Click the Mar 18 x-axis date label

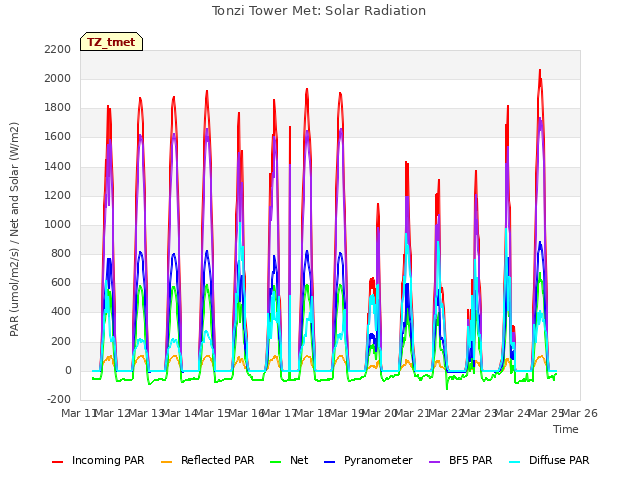(313, 413)
